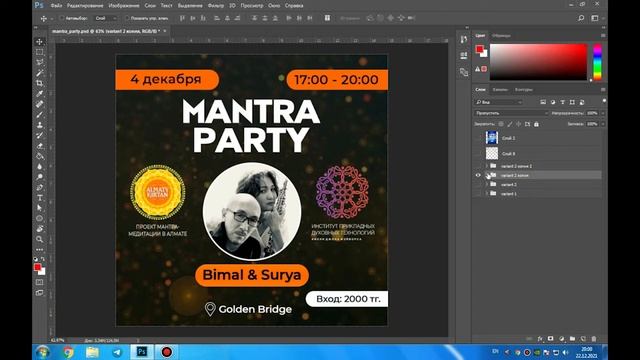The width and height of the screenshot is (640, 360).
Task: Switch to the Образцы tab
Action: (x=501, y=36)
